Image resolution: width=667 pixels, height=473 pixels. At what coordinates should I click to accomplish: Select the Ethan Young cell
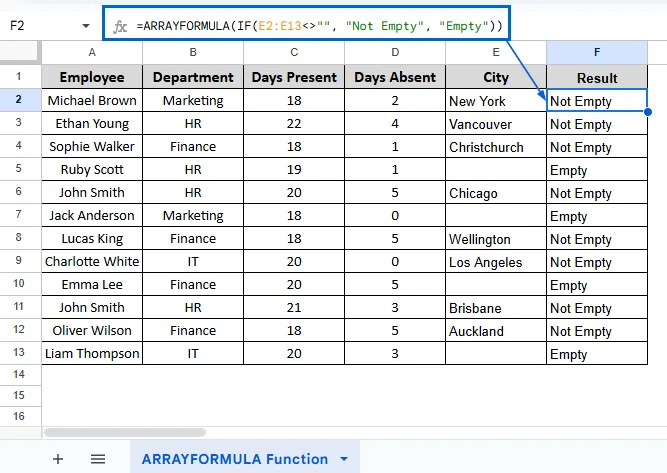(92, 123)
